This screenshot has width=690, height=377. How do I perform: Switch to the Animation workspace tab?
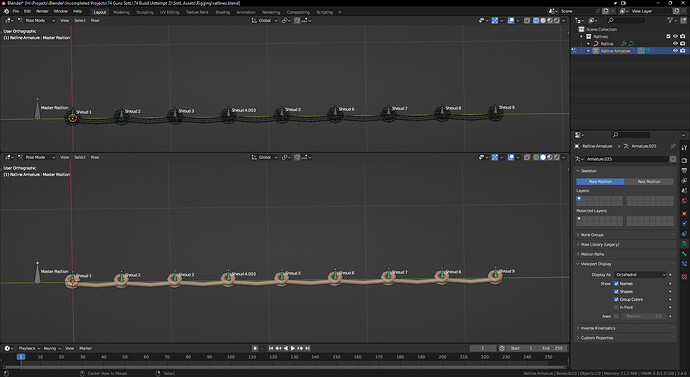(246, 12)
